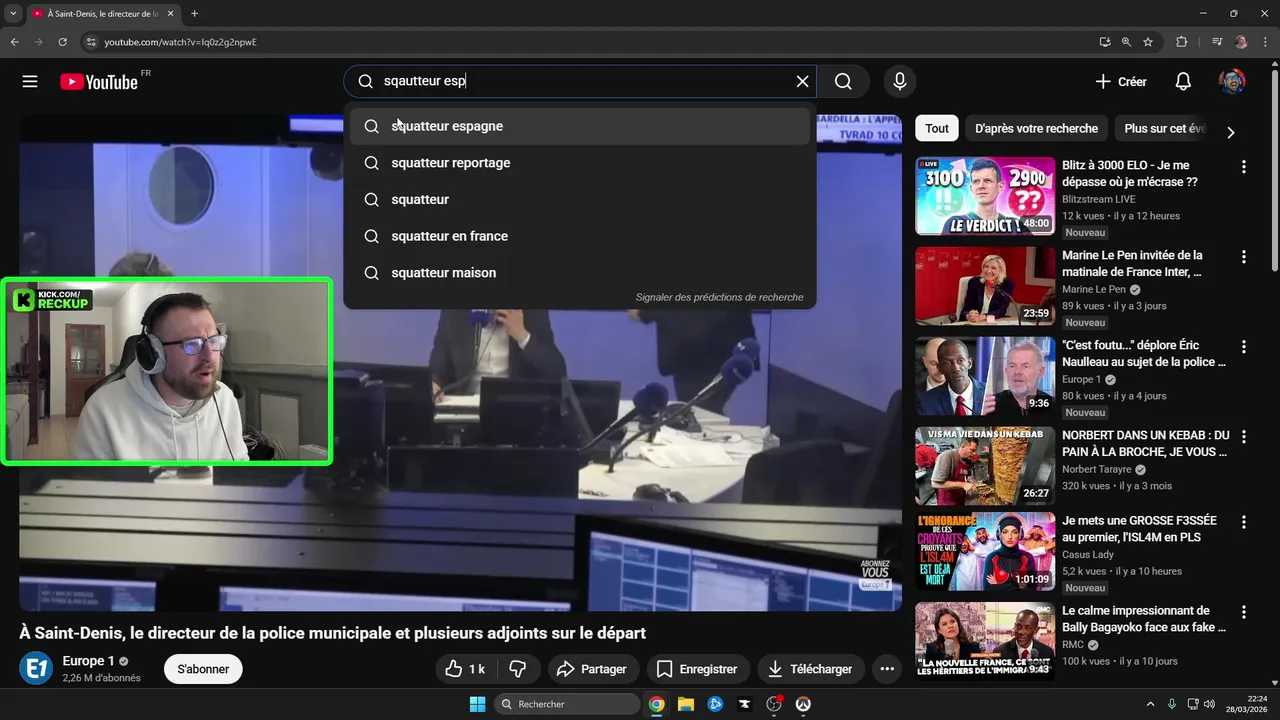Open the YouTube hamburger guide menu
This screenshot has width=1280, height=720.
30,82
